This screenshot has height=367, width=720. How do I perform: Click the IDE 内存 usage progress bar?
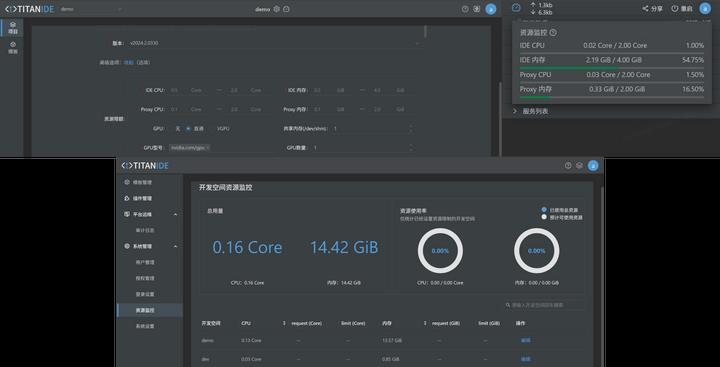tap(612, 68)
